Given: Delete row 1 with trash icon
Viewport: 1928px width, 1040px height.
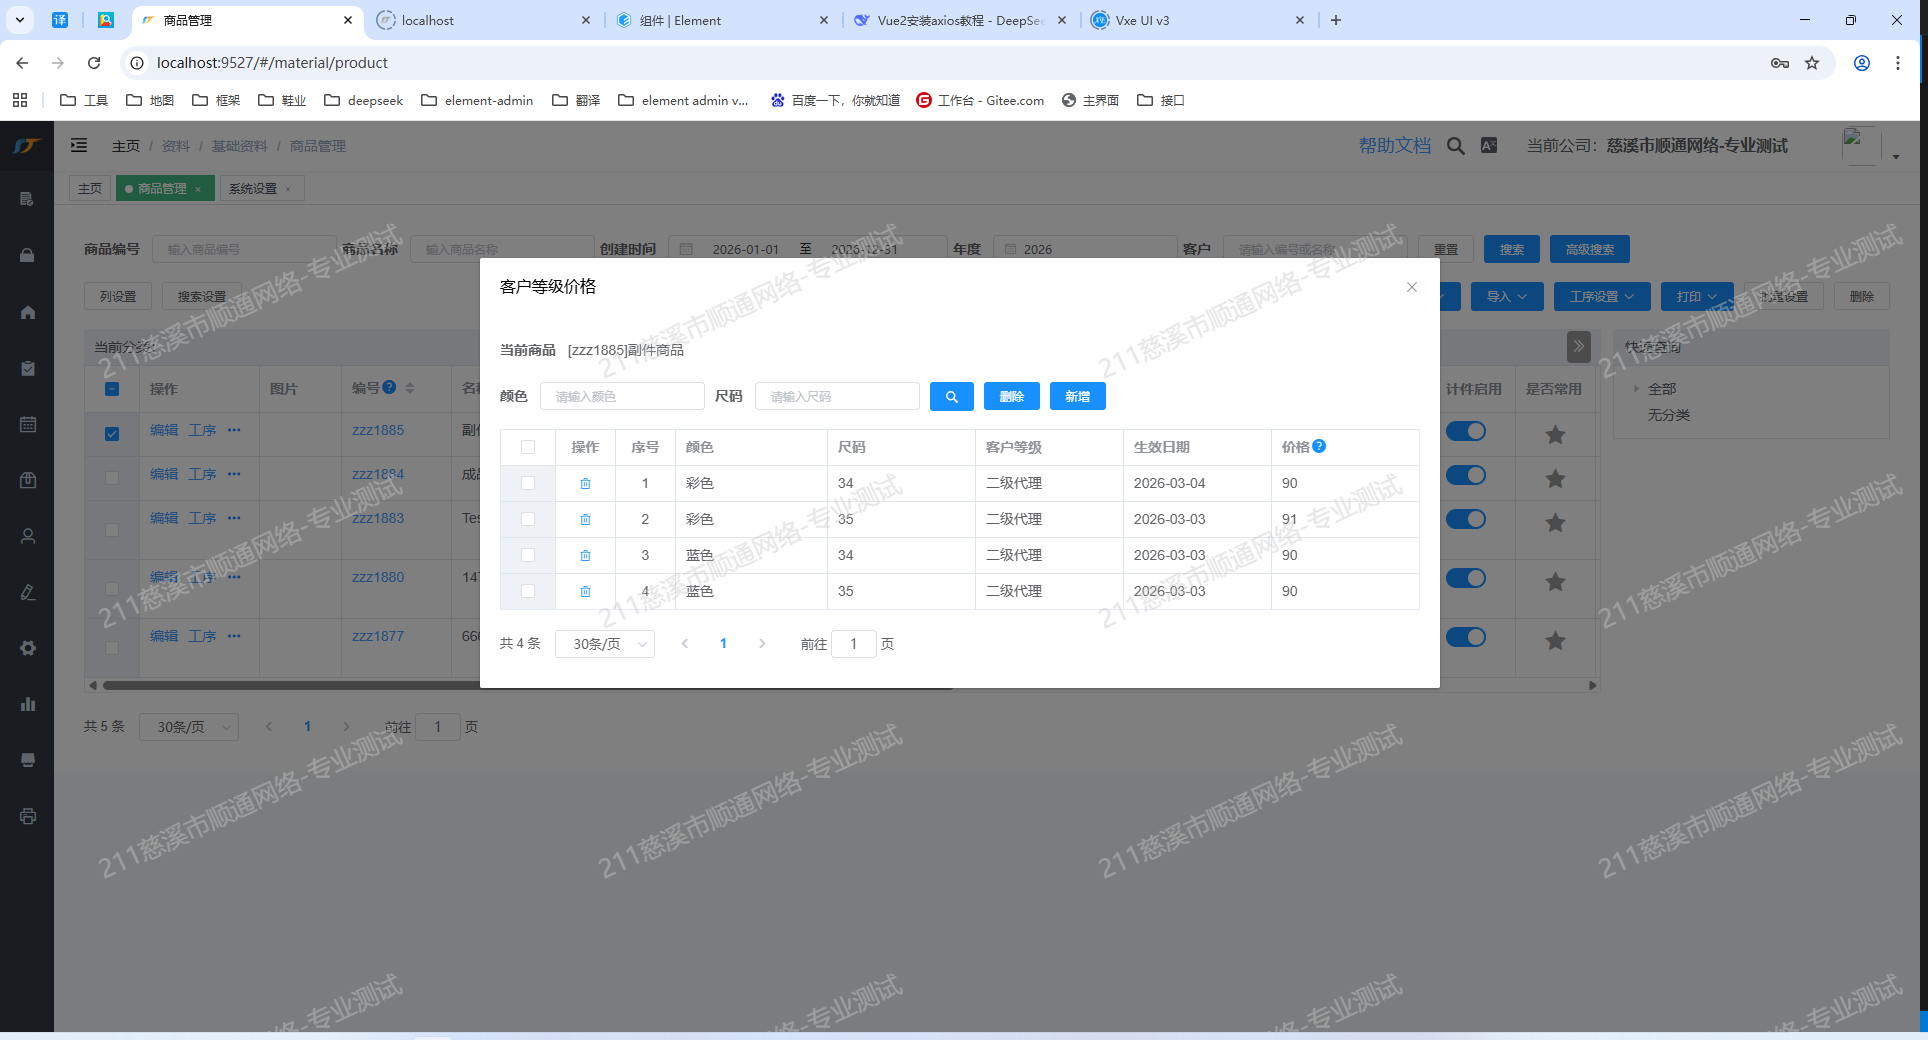Looking at the screenshot, I should click(x=585, y=484).
